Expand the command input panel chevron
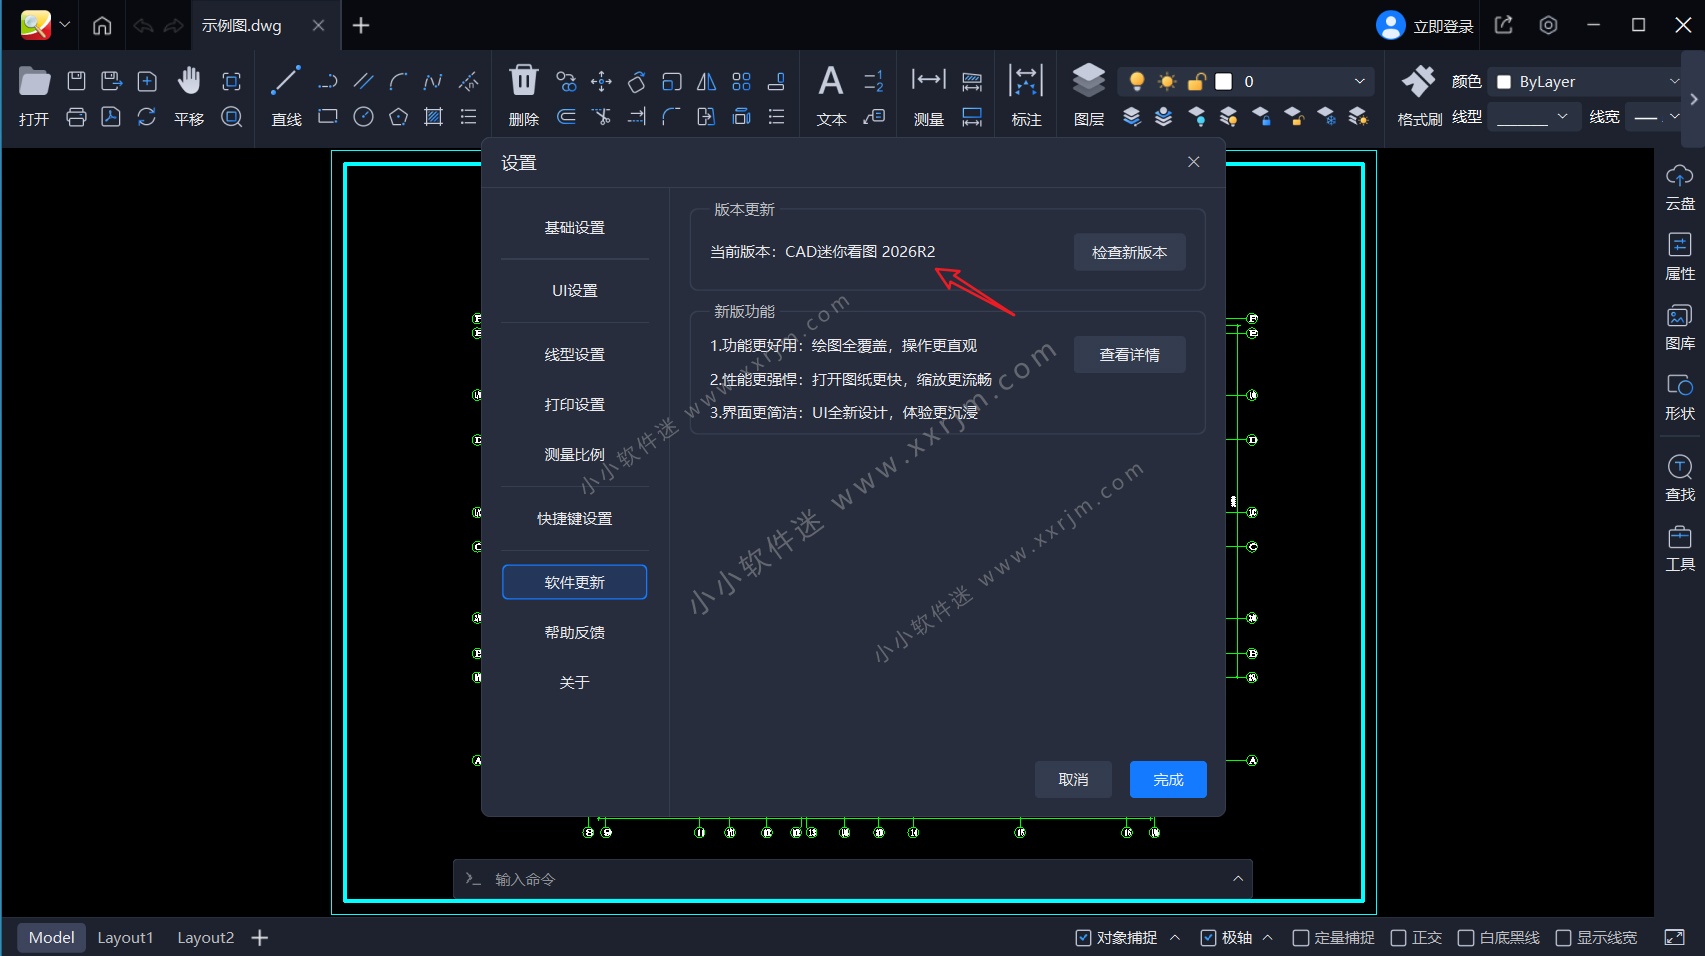The height and width of the screenshot is (956, 1705). coord(1238,879)
